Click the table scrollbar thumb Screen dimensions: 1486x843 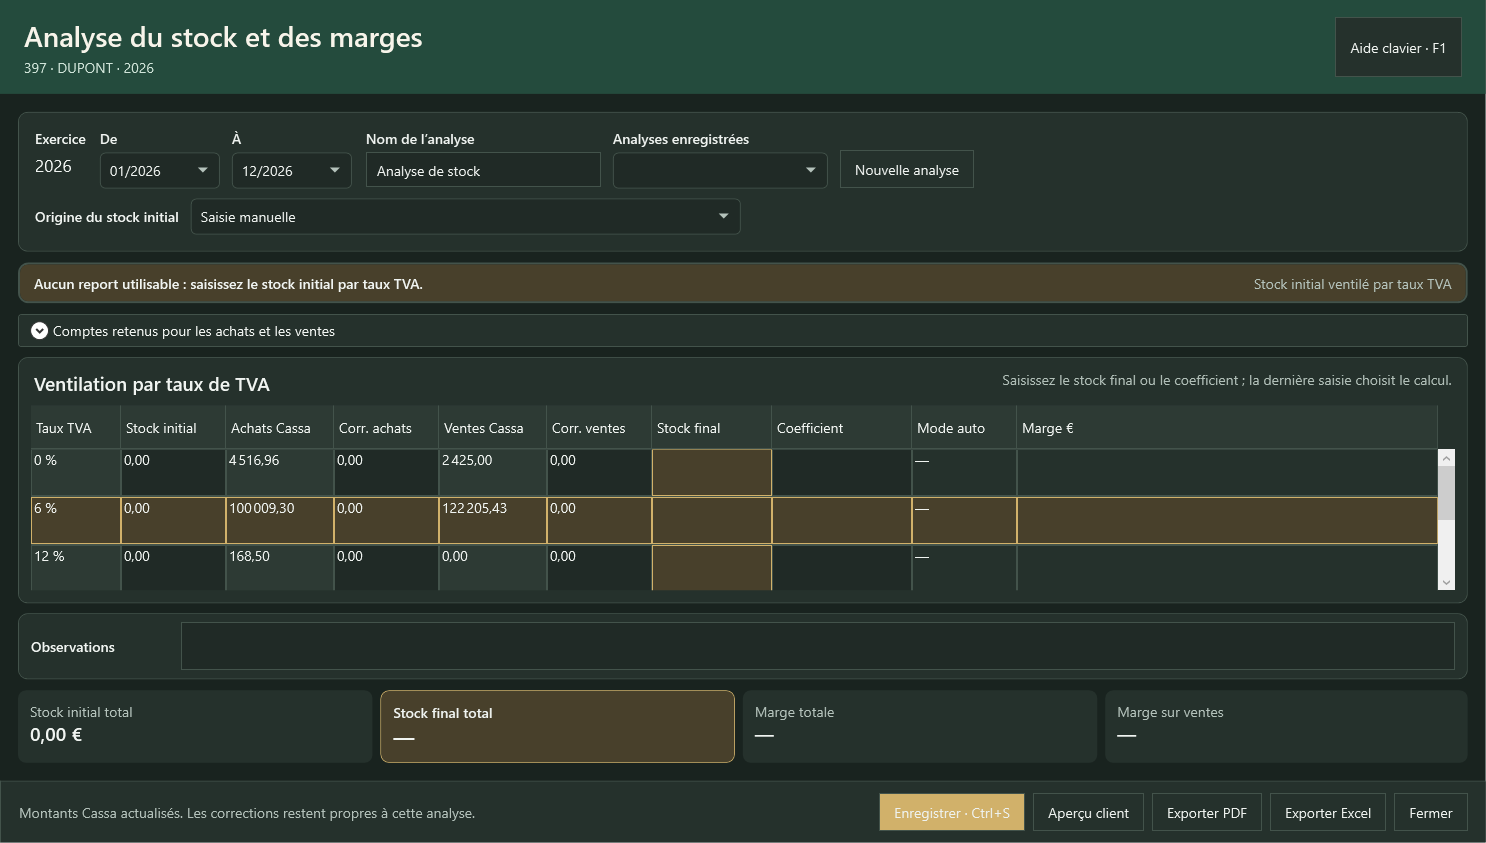point(1446,492)
